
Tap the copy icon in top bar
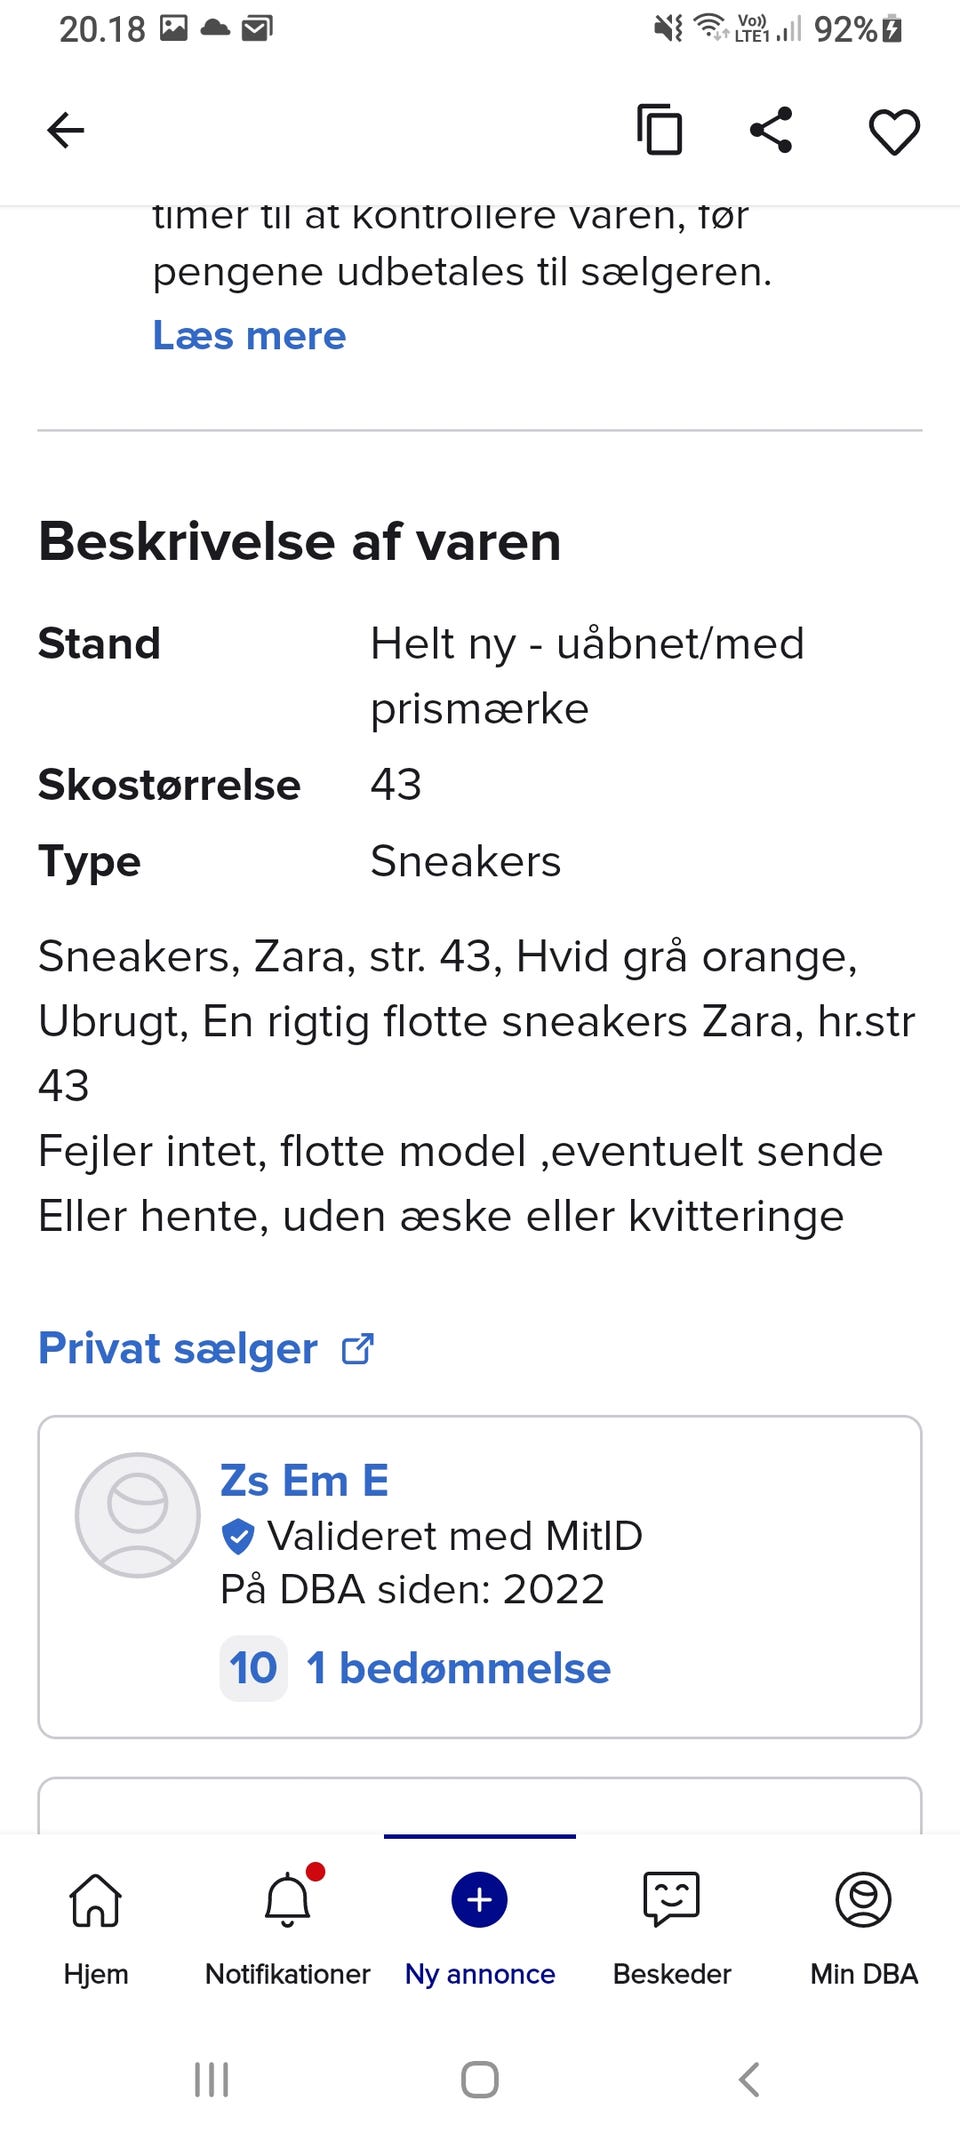[660, 130]
